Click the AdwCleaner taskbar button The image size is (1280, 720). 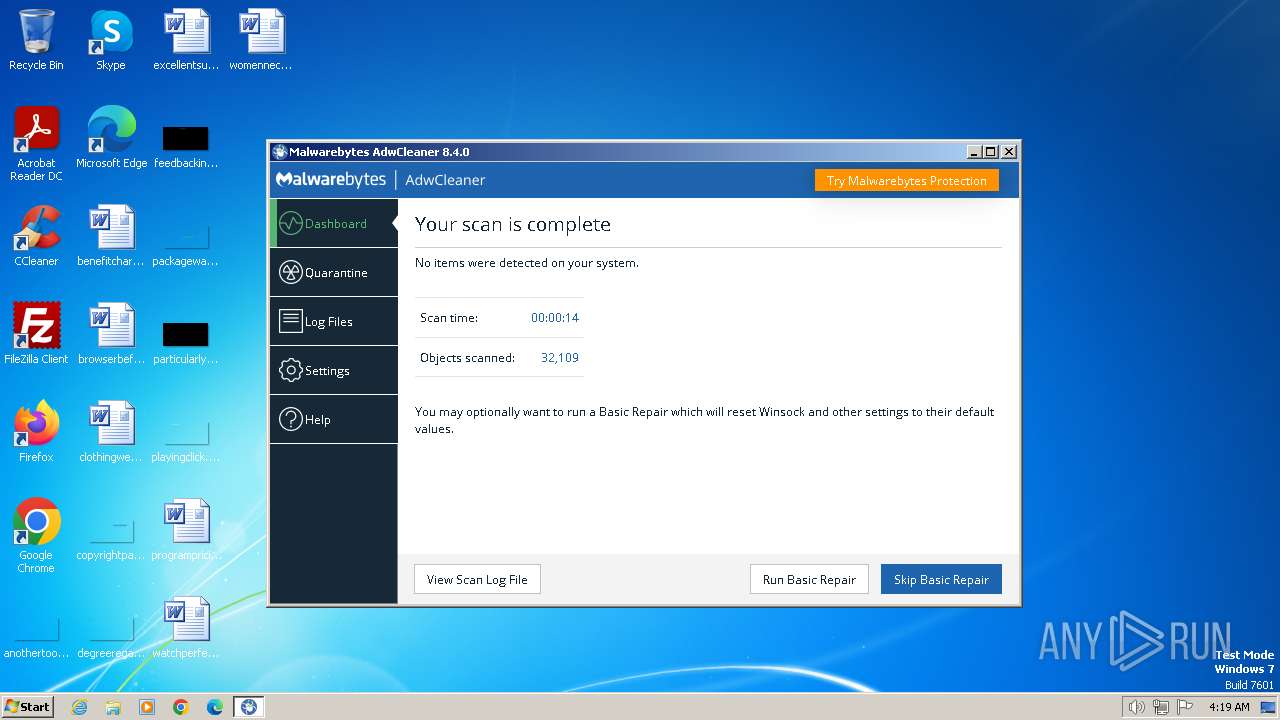[x=249, y=707]
